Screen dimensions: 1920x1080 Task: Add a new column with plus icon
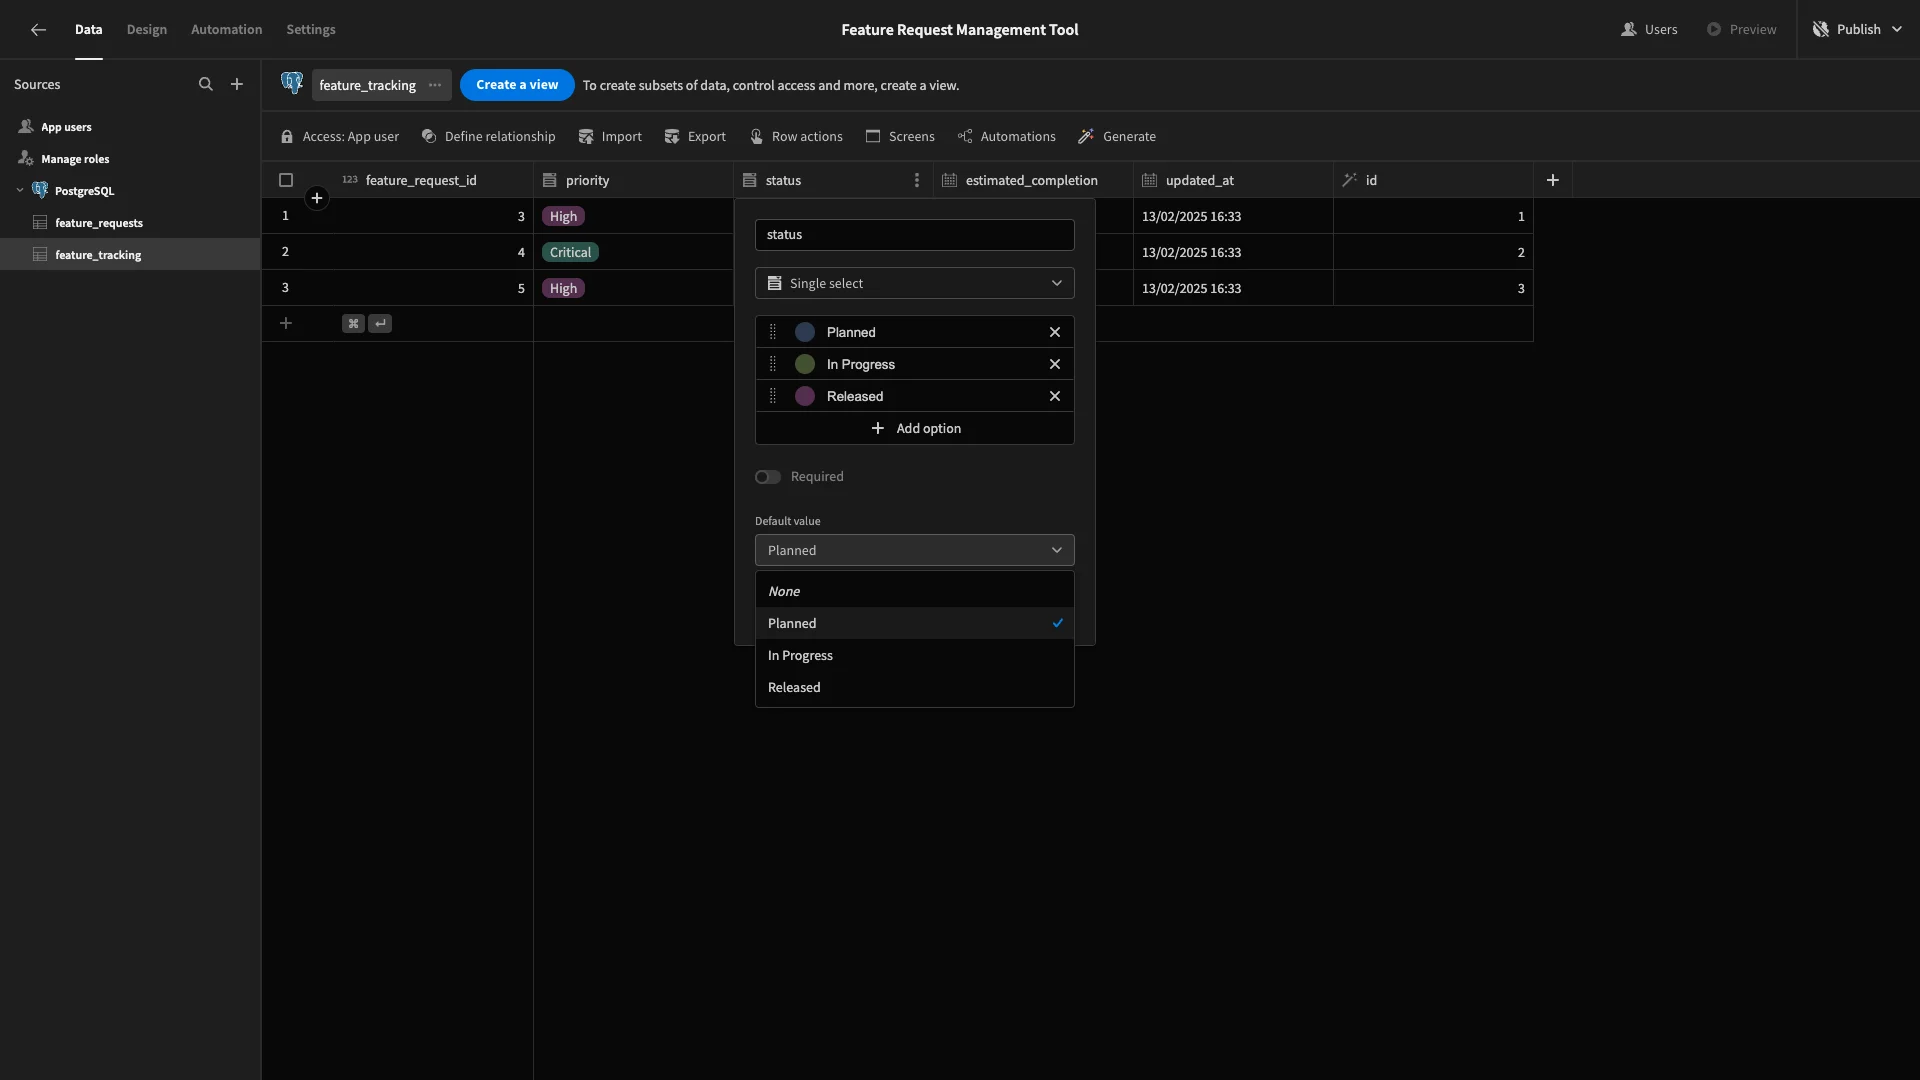click(x=1553, y=180)
